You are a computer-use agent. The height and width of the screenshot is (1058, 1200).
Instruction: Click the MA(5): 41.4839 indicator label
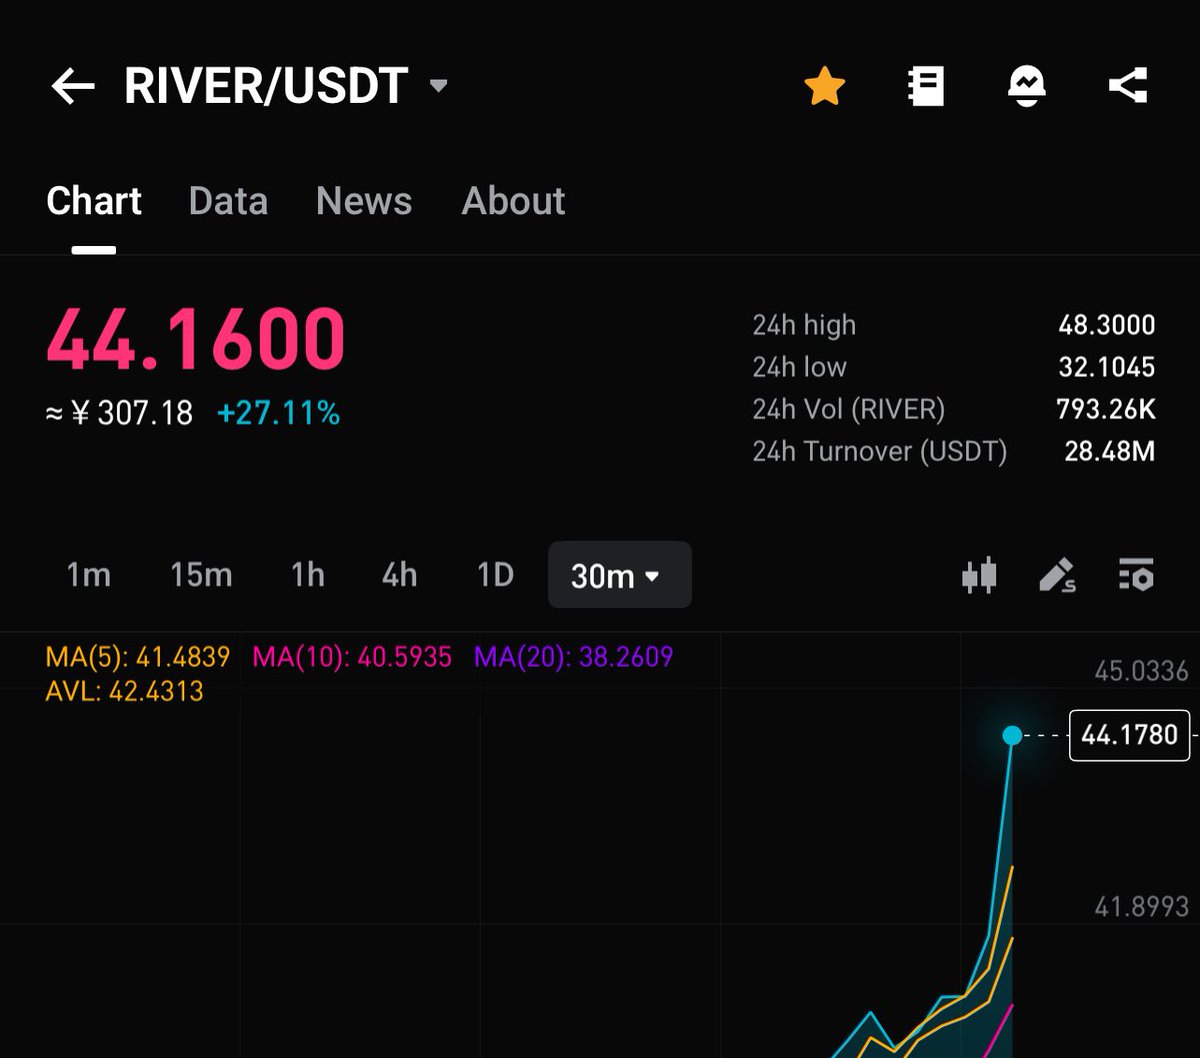pos(138,657)
